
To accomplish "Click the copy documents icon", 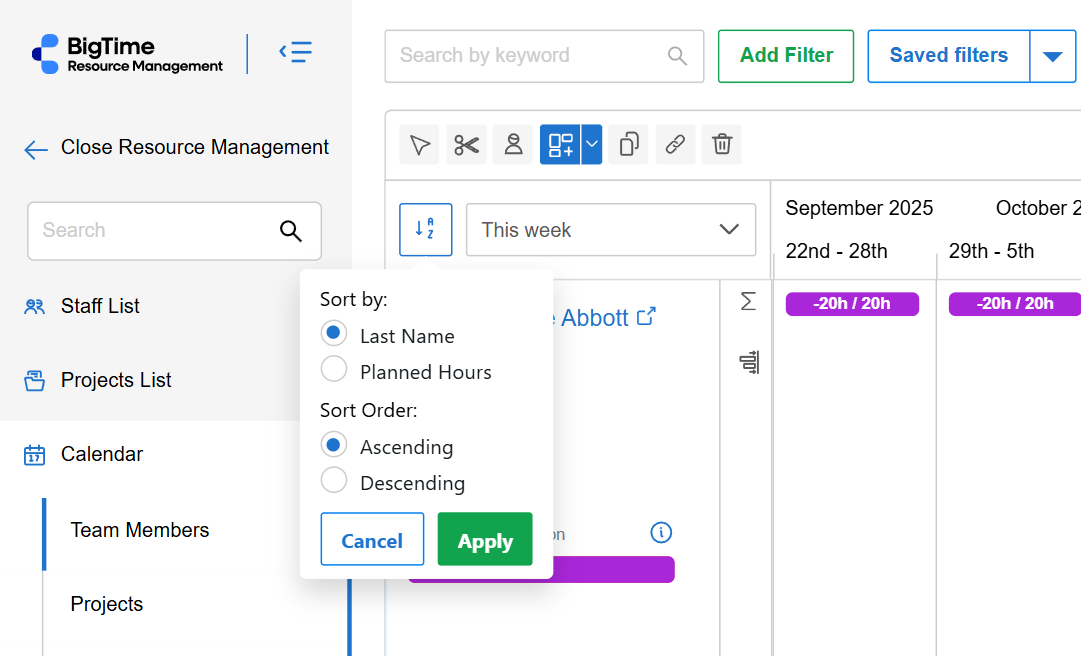I will pyautogui.click(x=628, y=145).
